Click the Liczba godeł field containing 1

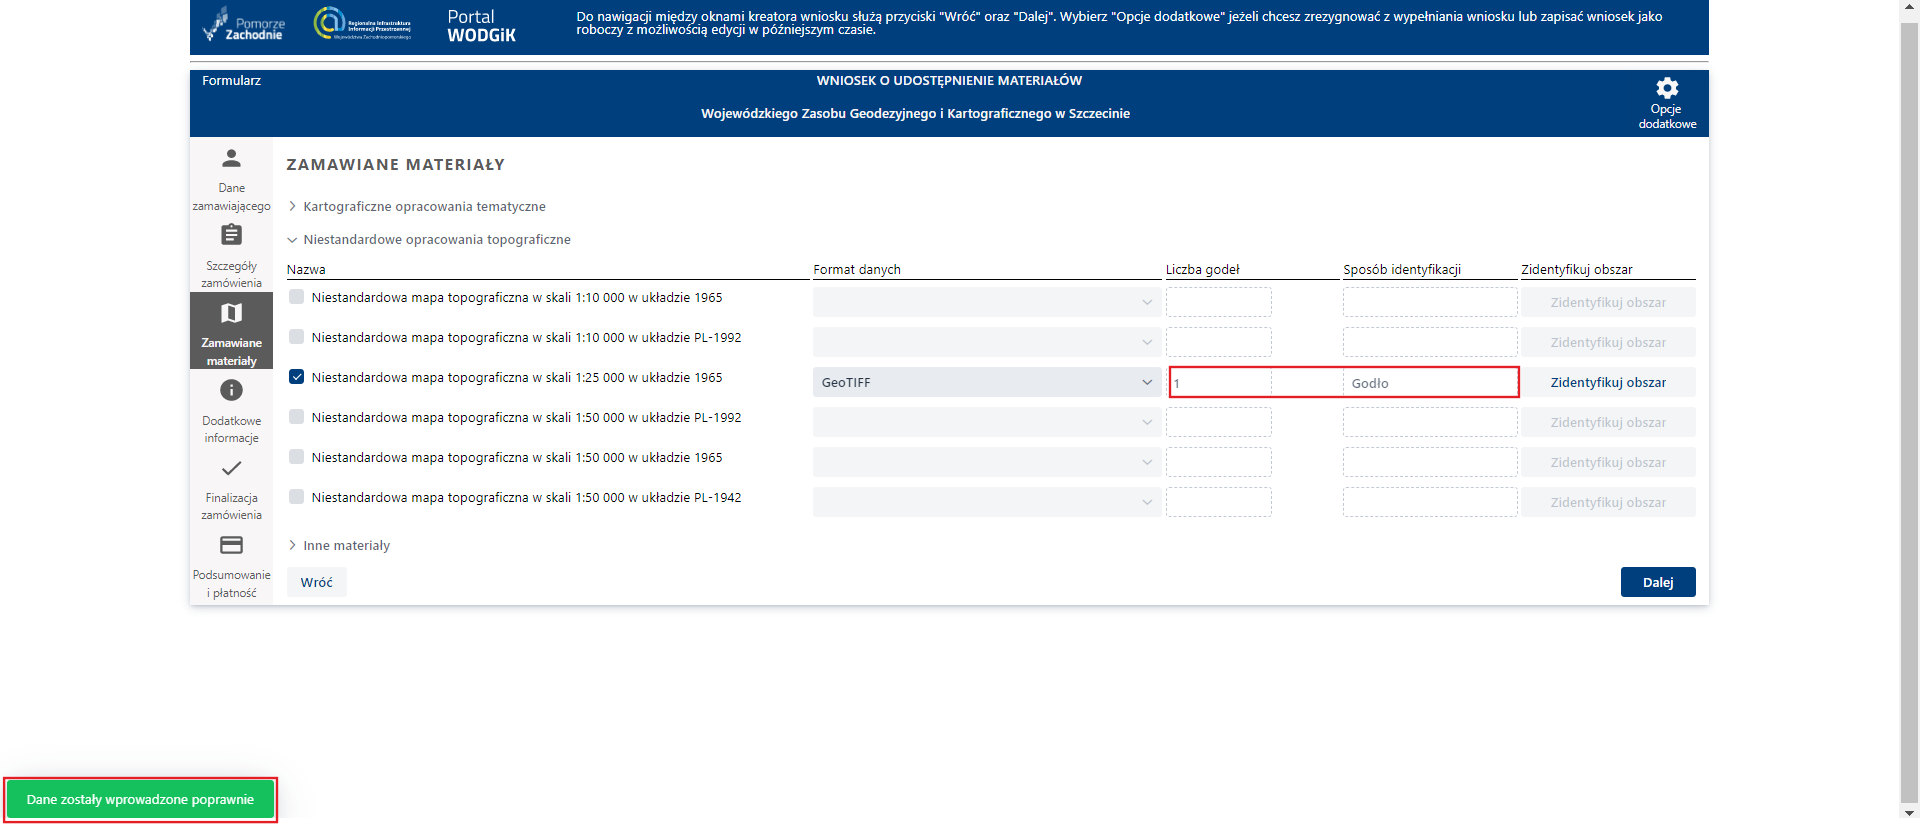[1219, 383]
